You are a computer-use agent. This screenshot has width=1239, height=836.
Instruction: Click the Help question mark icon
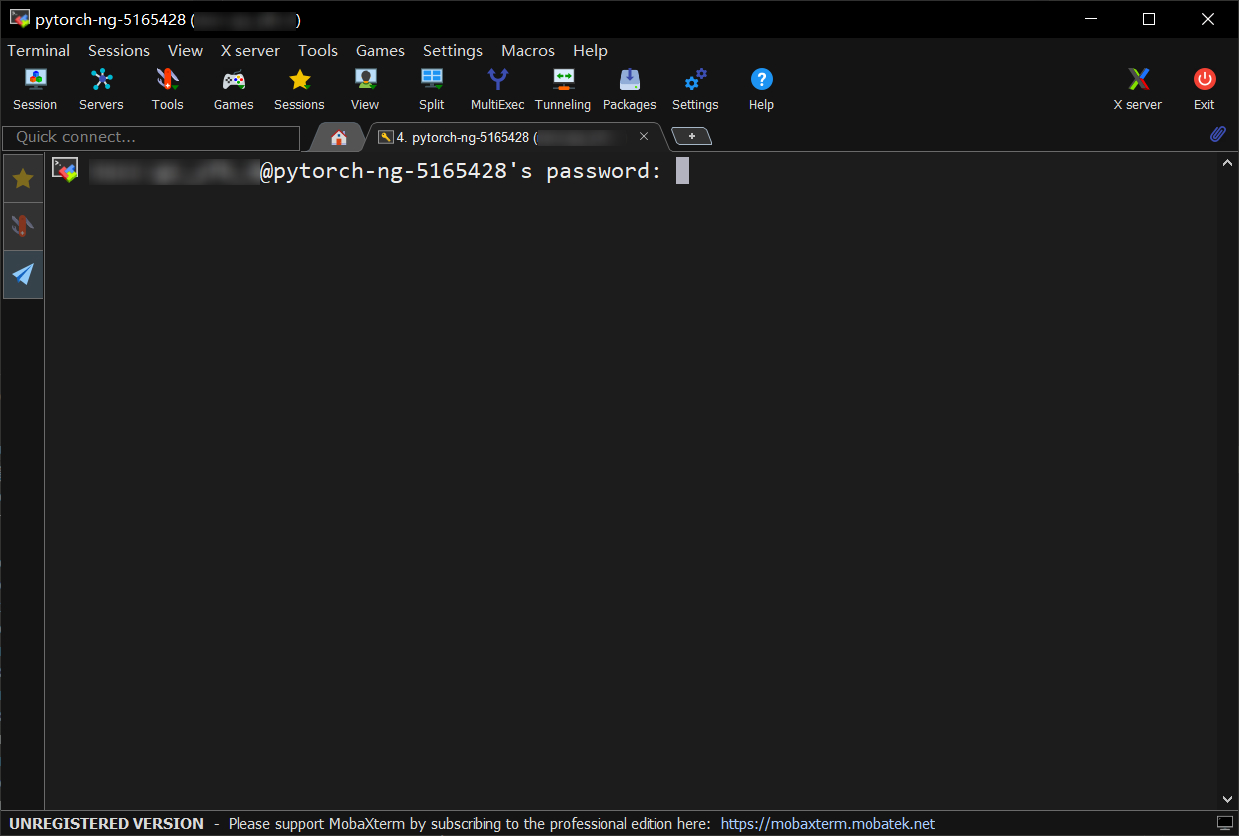761,89
